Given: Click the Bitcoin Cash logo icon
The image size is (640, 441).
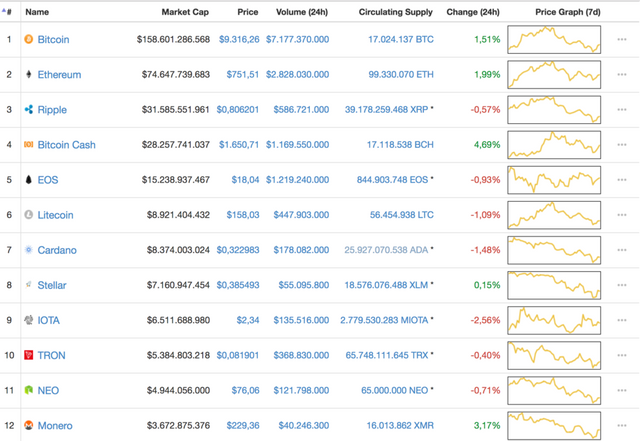Looking at the screenshot, I should tap(29, 144).
